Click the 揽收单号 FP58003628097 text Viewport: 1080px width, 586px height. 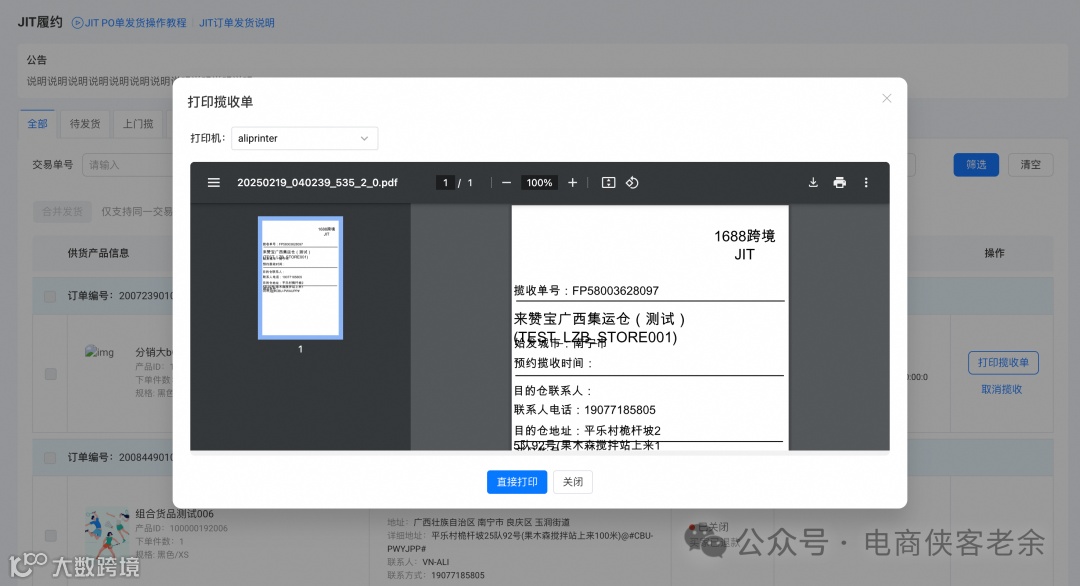[x=586, y=291]
